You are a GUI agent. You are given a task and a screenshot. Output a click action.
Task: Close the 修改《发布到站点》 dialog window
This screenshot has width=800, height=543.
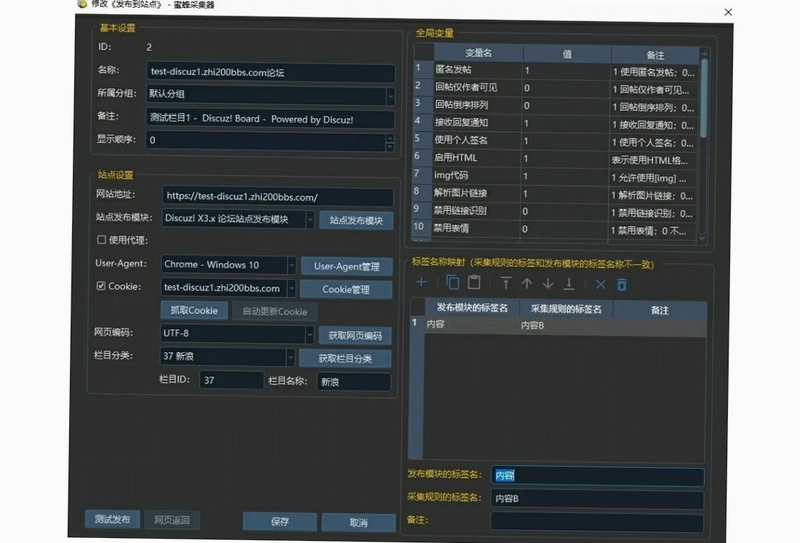point(728,12)
